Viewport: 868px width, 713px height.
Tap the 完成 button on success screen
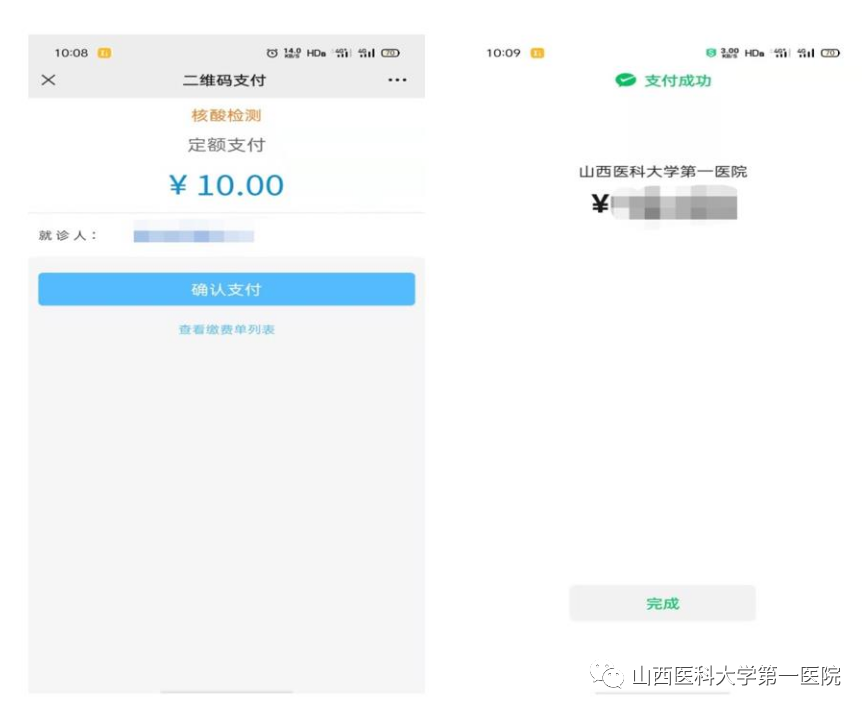pyautogui.click(x=662, y=603)
